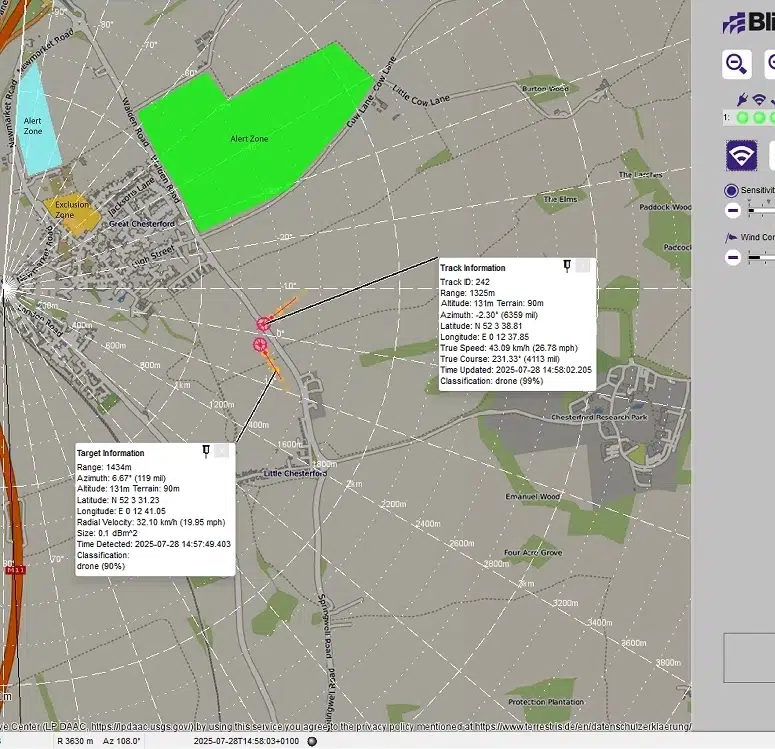Select the upper drone track marker
This screenshot has width=775, height=749.
pos(264,323)
